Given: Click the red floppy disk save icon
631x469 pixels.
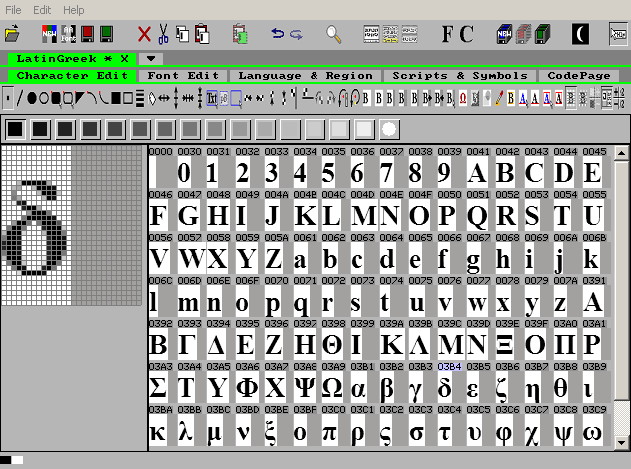Looking at the screenshot, I should click(x=87, y=34).
